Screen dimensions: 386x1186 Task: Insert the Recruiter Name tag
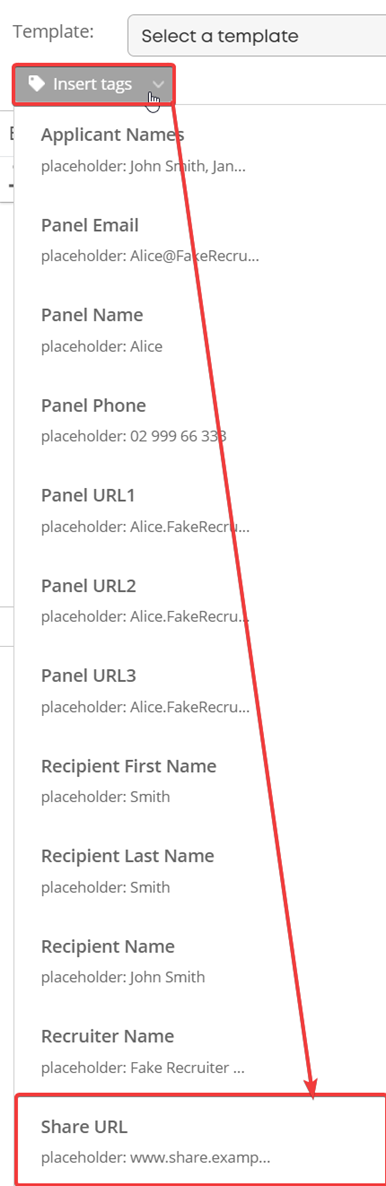[200, 1051]
